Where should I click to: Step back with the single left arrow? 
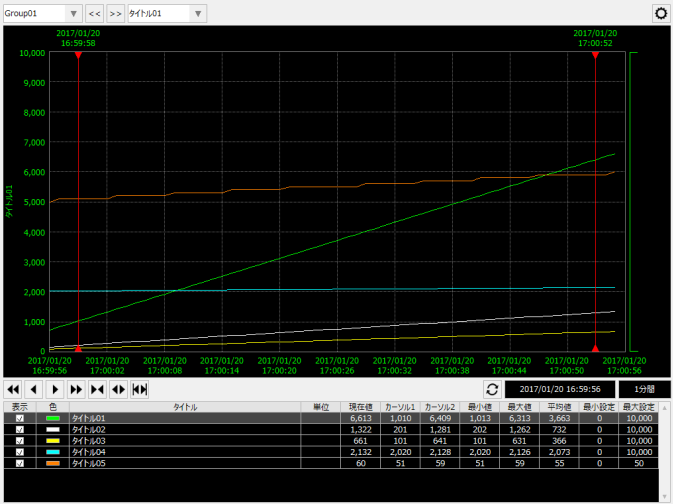pyautogui.click(x=35, y=389)
